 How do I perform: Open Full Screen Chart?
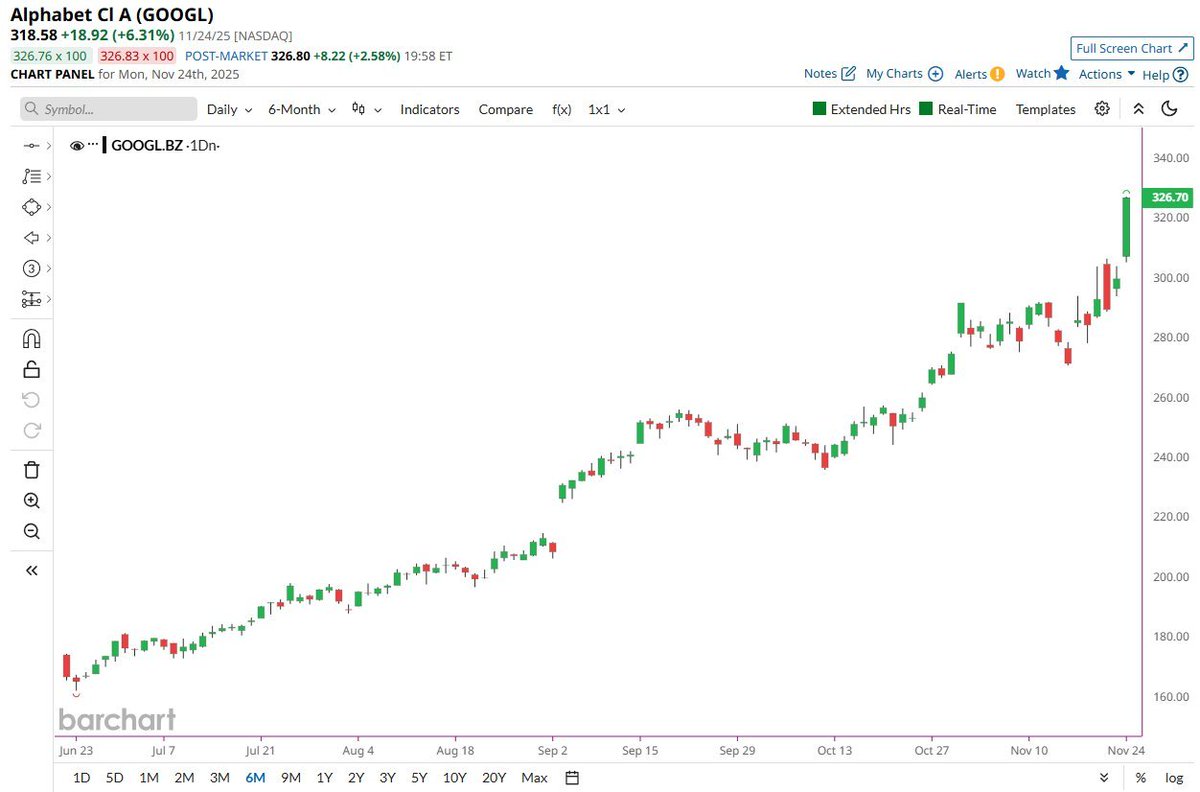pyautogui.click(x=1130, y=48)
